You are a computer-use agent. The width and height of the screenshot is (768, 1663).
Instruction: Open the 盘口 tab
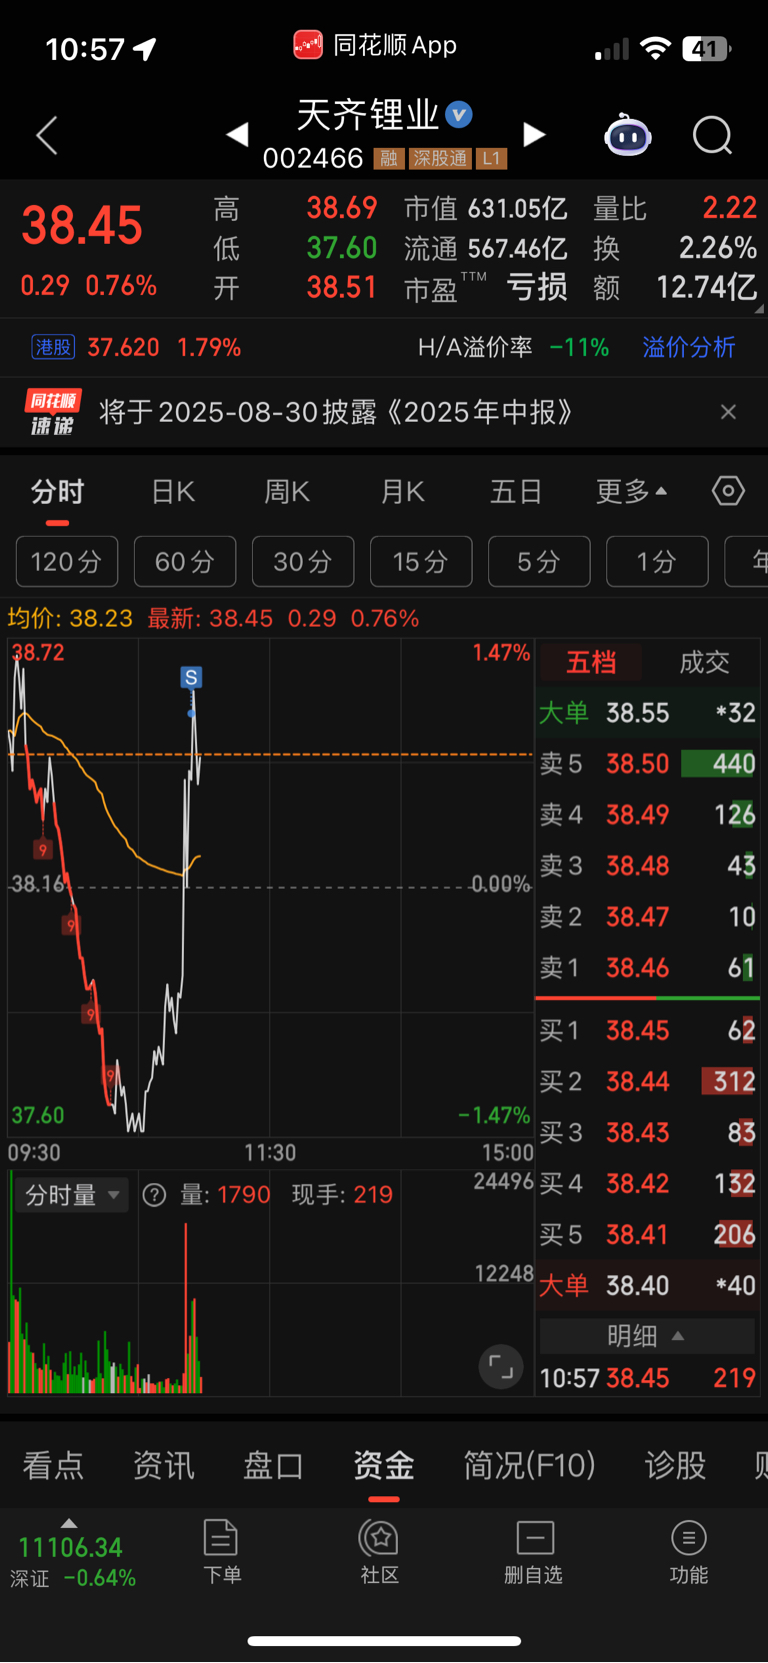[273, 1466]
